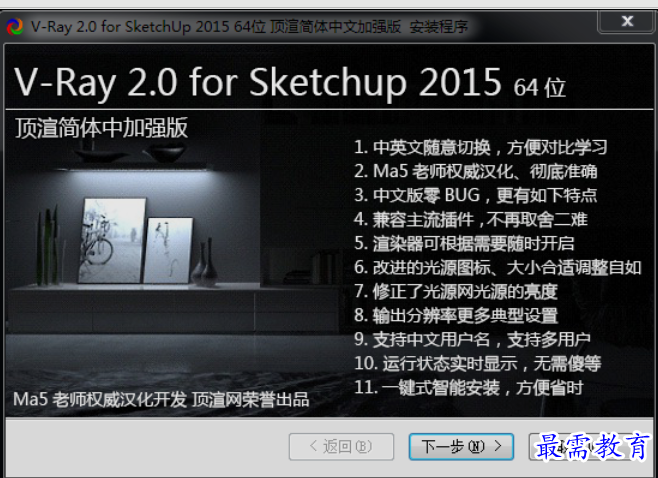Click feature line 3. 中文版零 BUG
Image resolution: width=658 pixels, height=478 pixels.
pos(475,195)
